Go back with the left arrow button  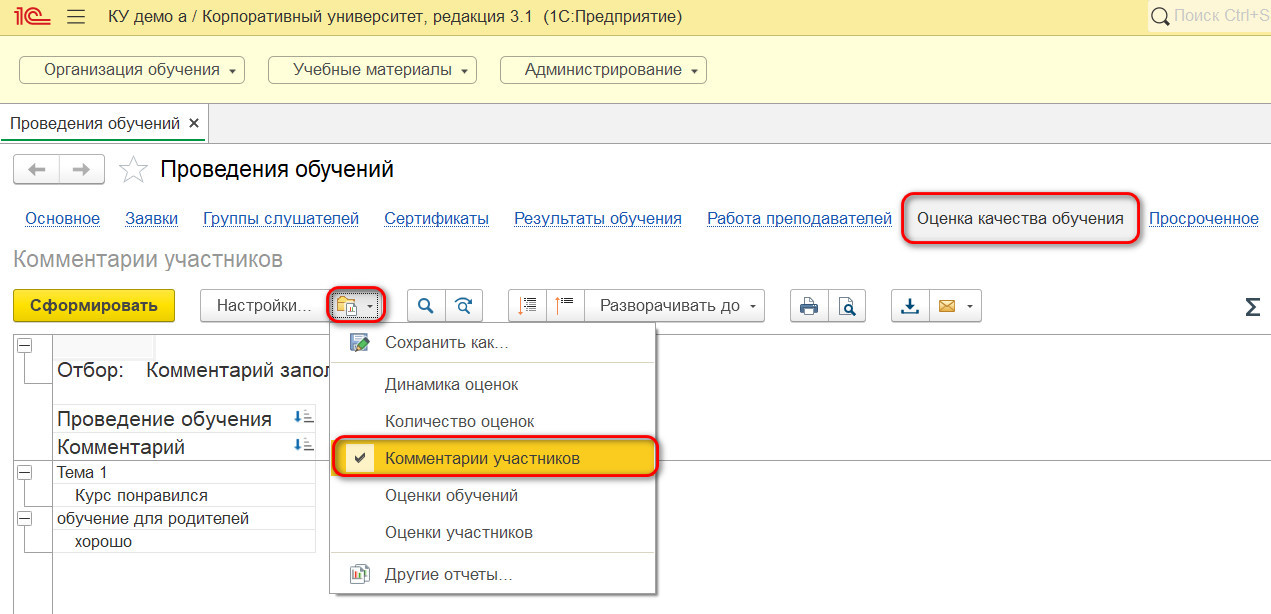coord(37,170)
